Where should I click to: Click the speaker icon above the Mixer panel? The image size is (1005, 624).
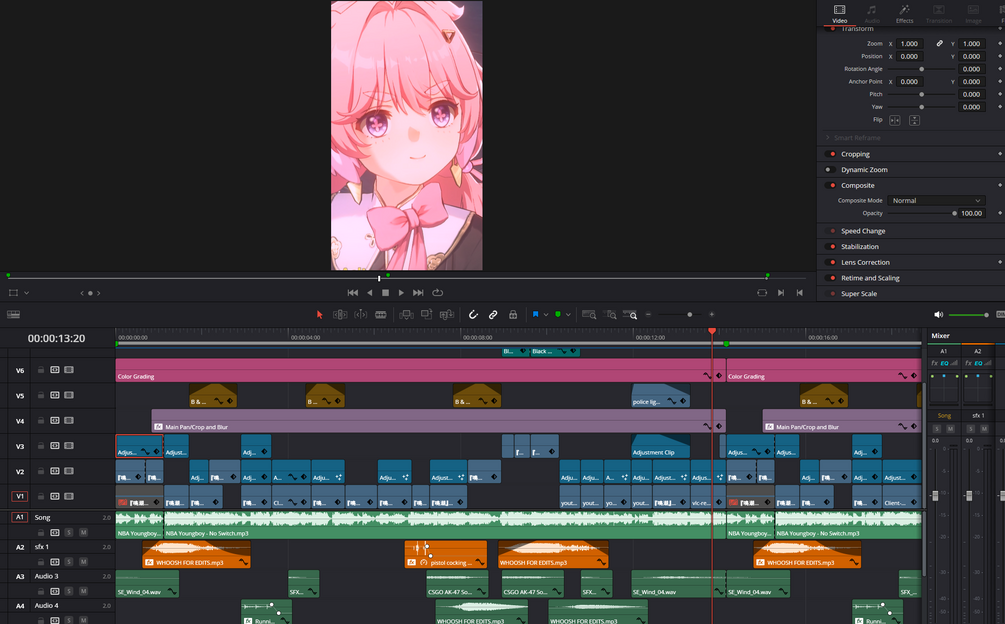pyautogui.click(x=938, y=314)
